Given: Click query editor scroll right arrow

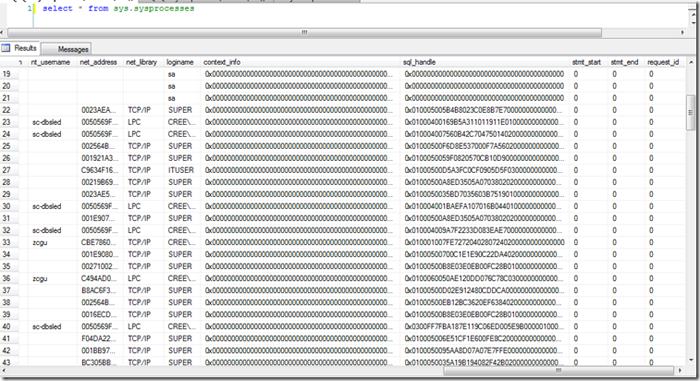Looking at the screenshot, I should pos(682,33).
